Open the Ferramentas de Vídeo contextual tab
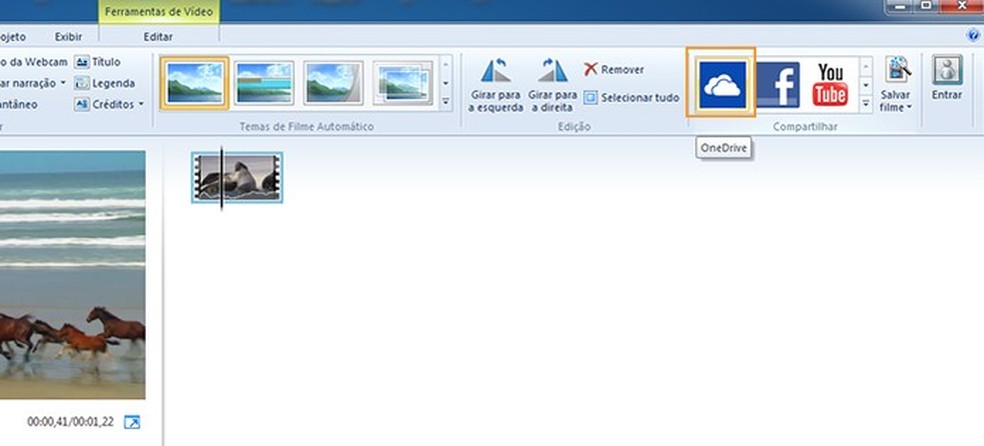The width and height of the screenshot is (984, 446). coord(159,12)
